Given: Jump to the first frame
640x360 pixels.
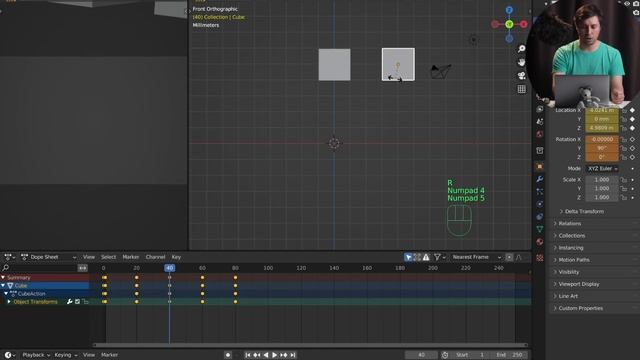Looking at the screenshot, I should pyautogui.click(x=248, y=355).
